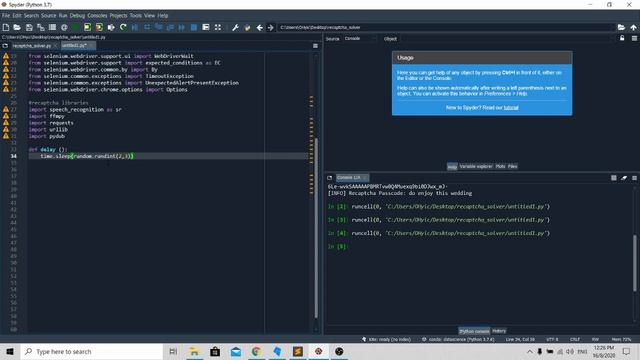This screenshot has width=640, height=360.
Task: Open the Edit menu
Action: coord(17,16)
